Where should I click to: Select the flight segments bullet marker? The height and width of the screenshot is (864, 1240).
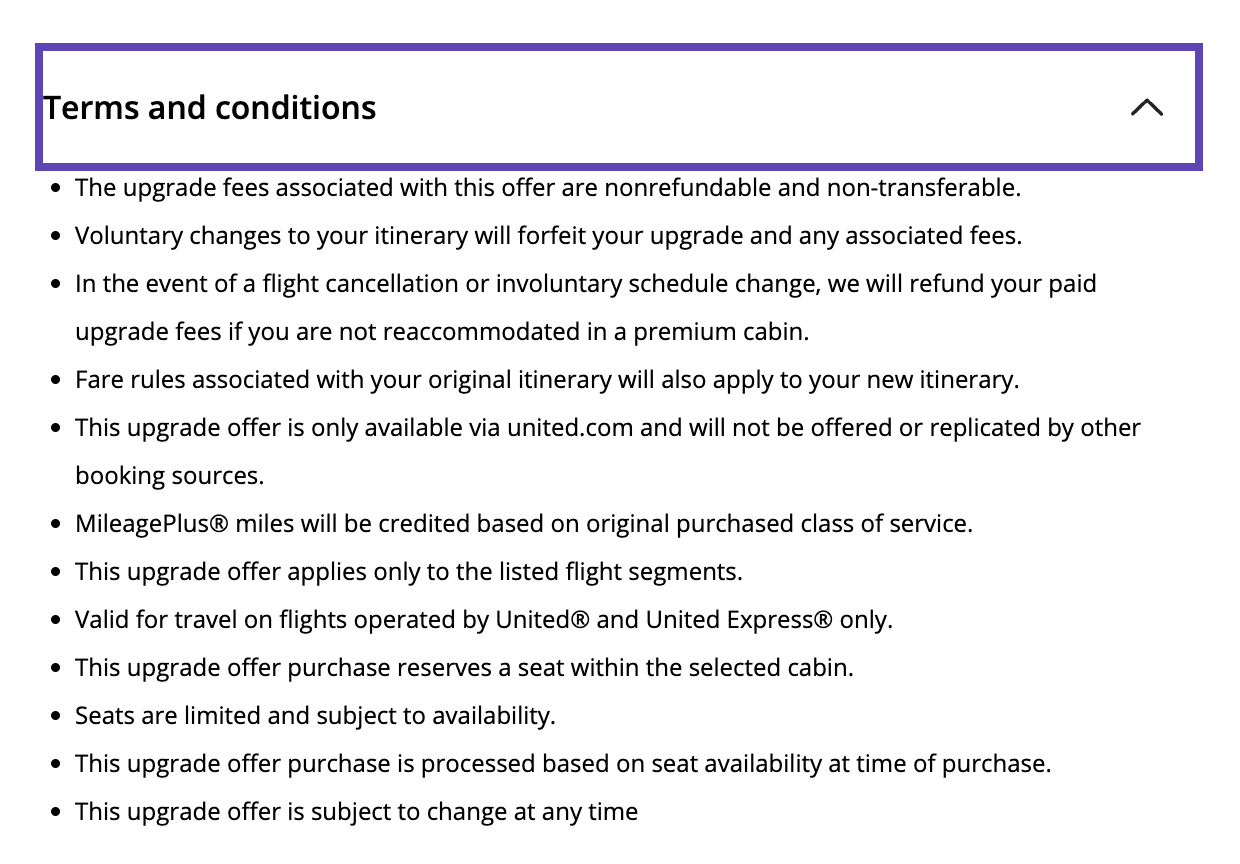55,571
